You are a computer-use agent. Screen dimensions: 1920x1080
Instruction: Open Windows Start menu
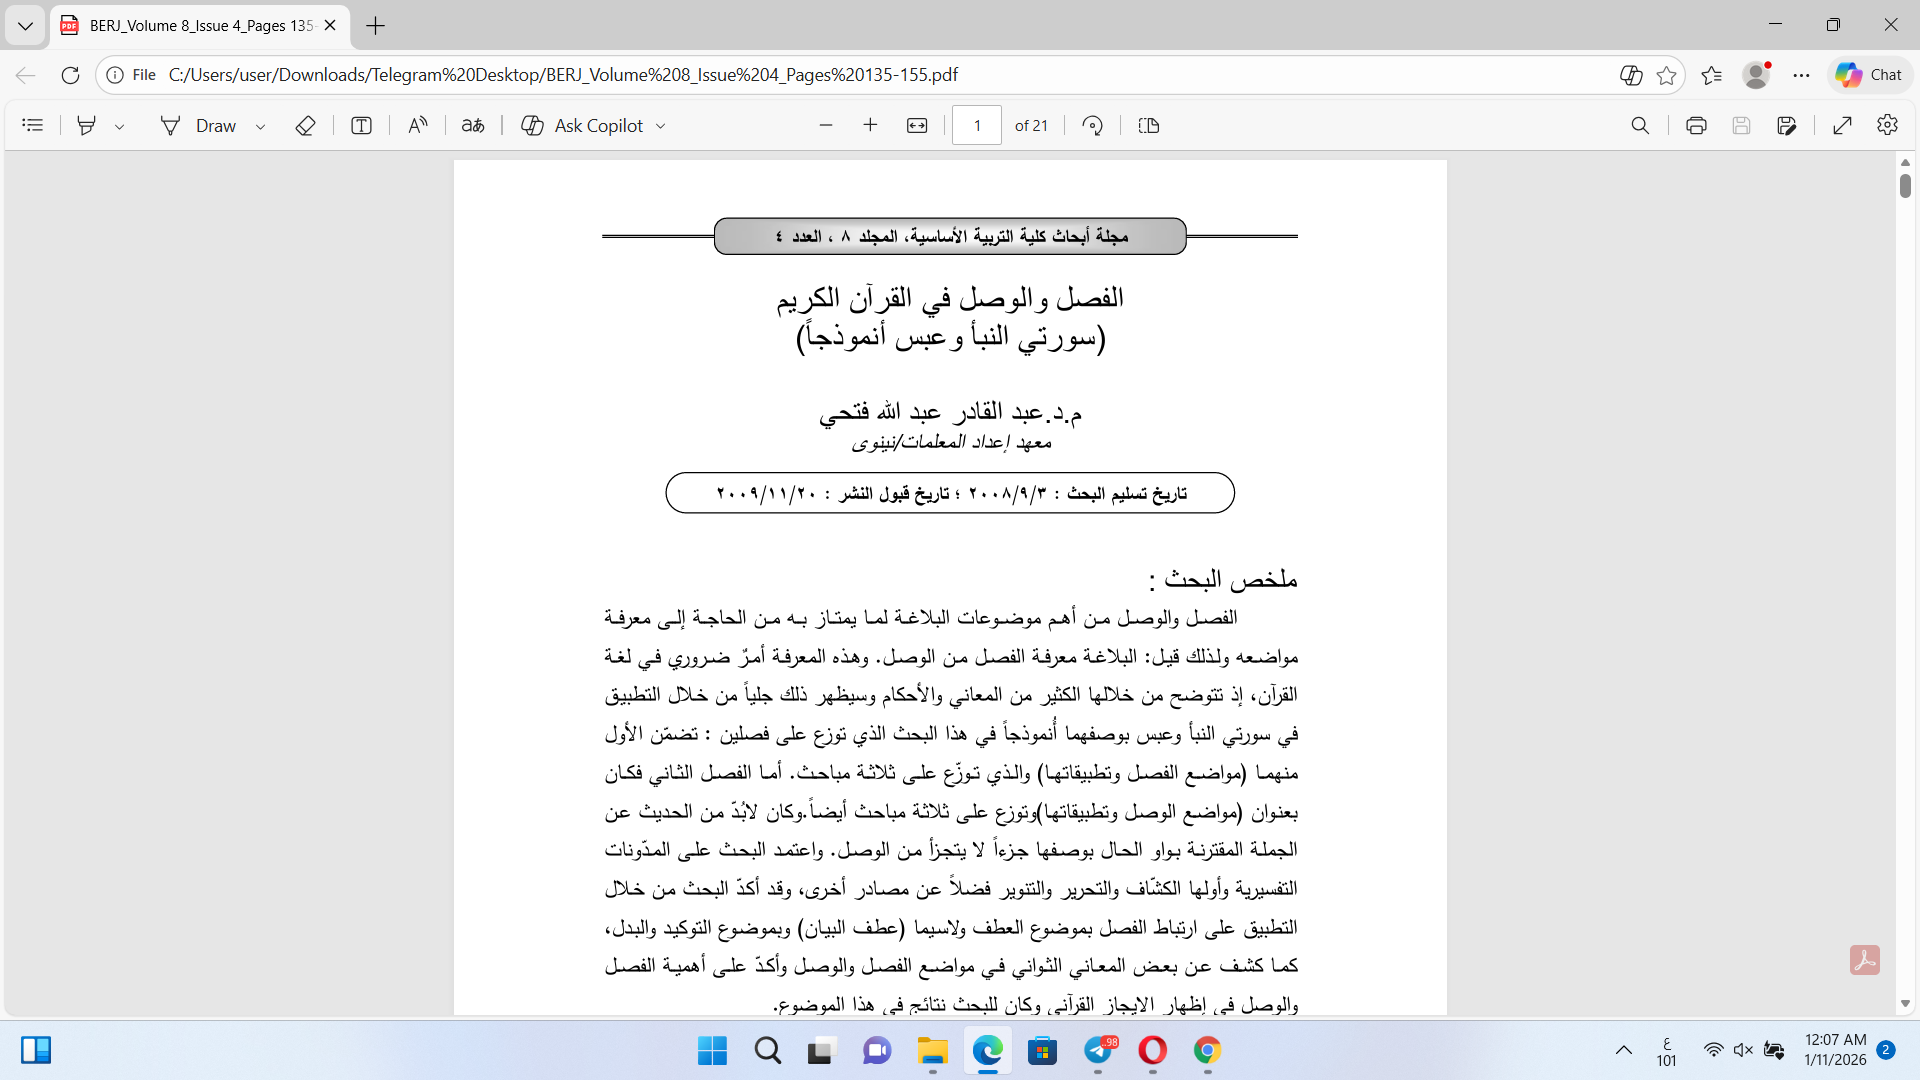tap(713, 1051)
